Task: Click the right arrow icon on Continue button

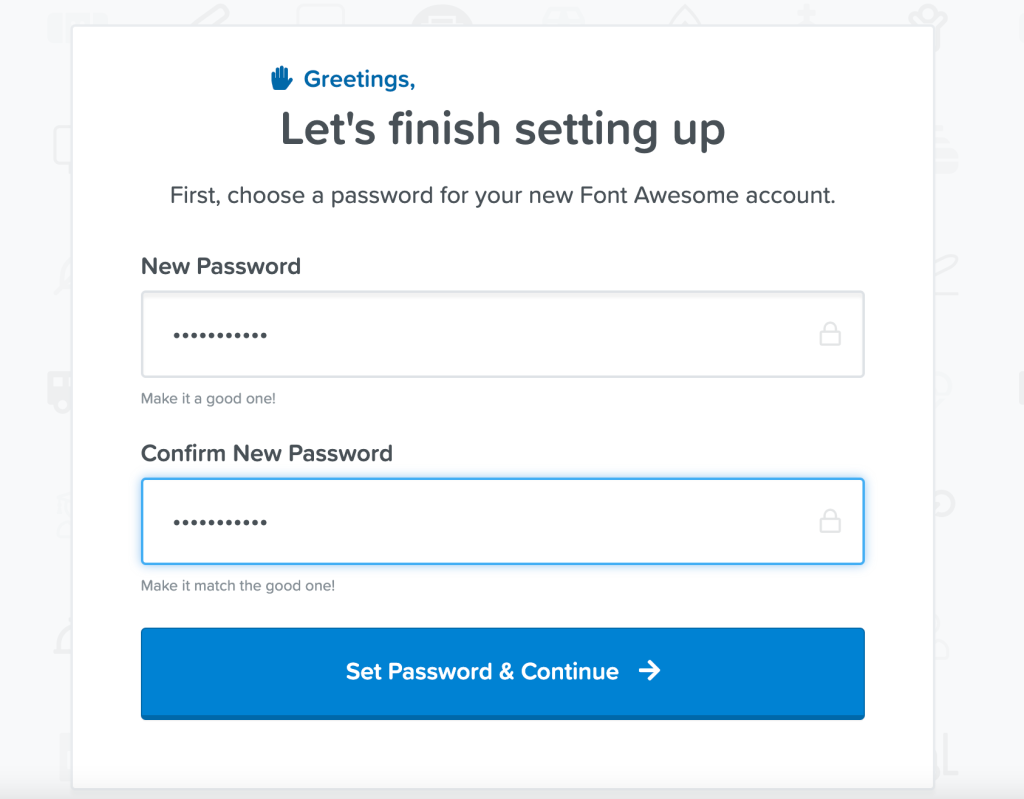Action: point(649,670)
